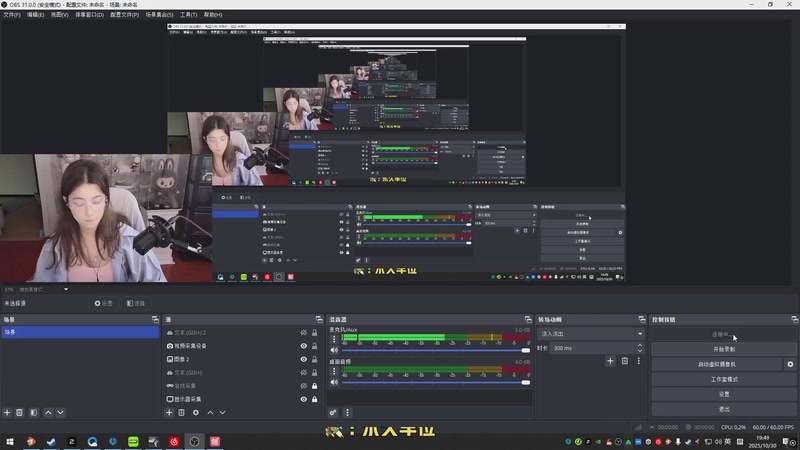
Task: Hide the 视频采集设备 source
Action: pos(304,346)
